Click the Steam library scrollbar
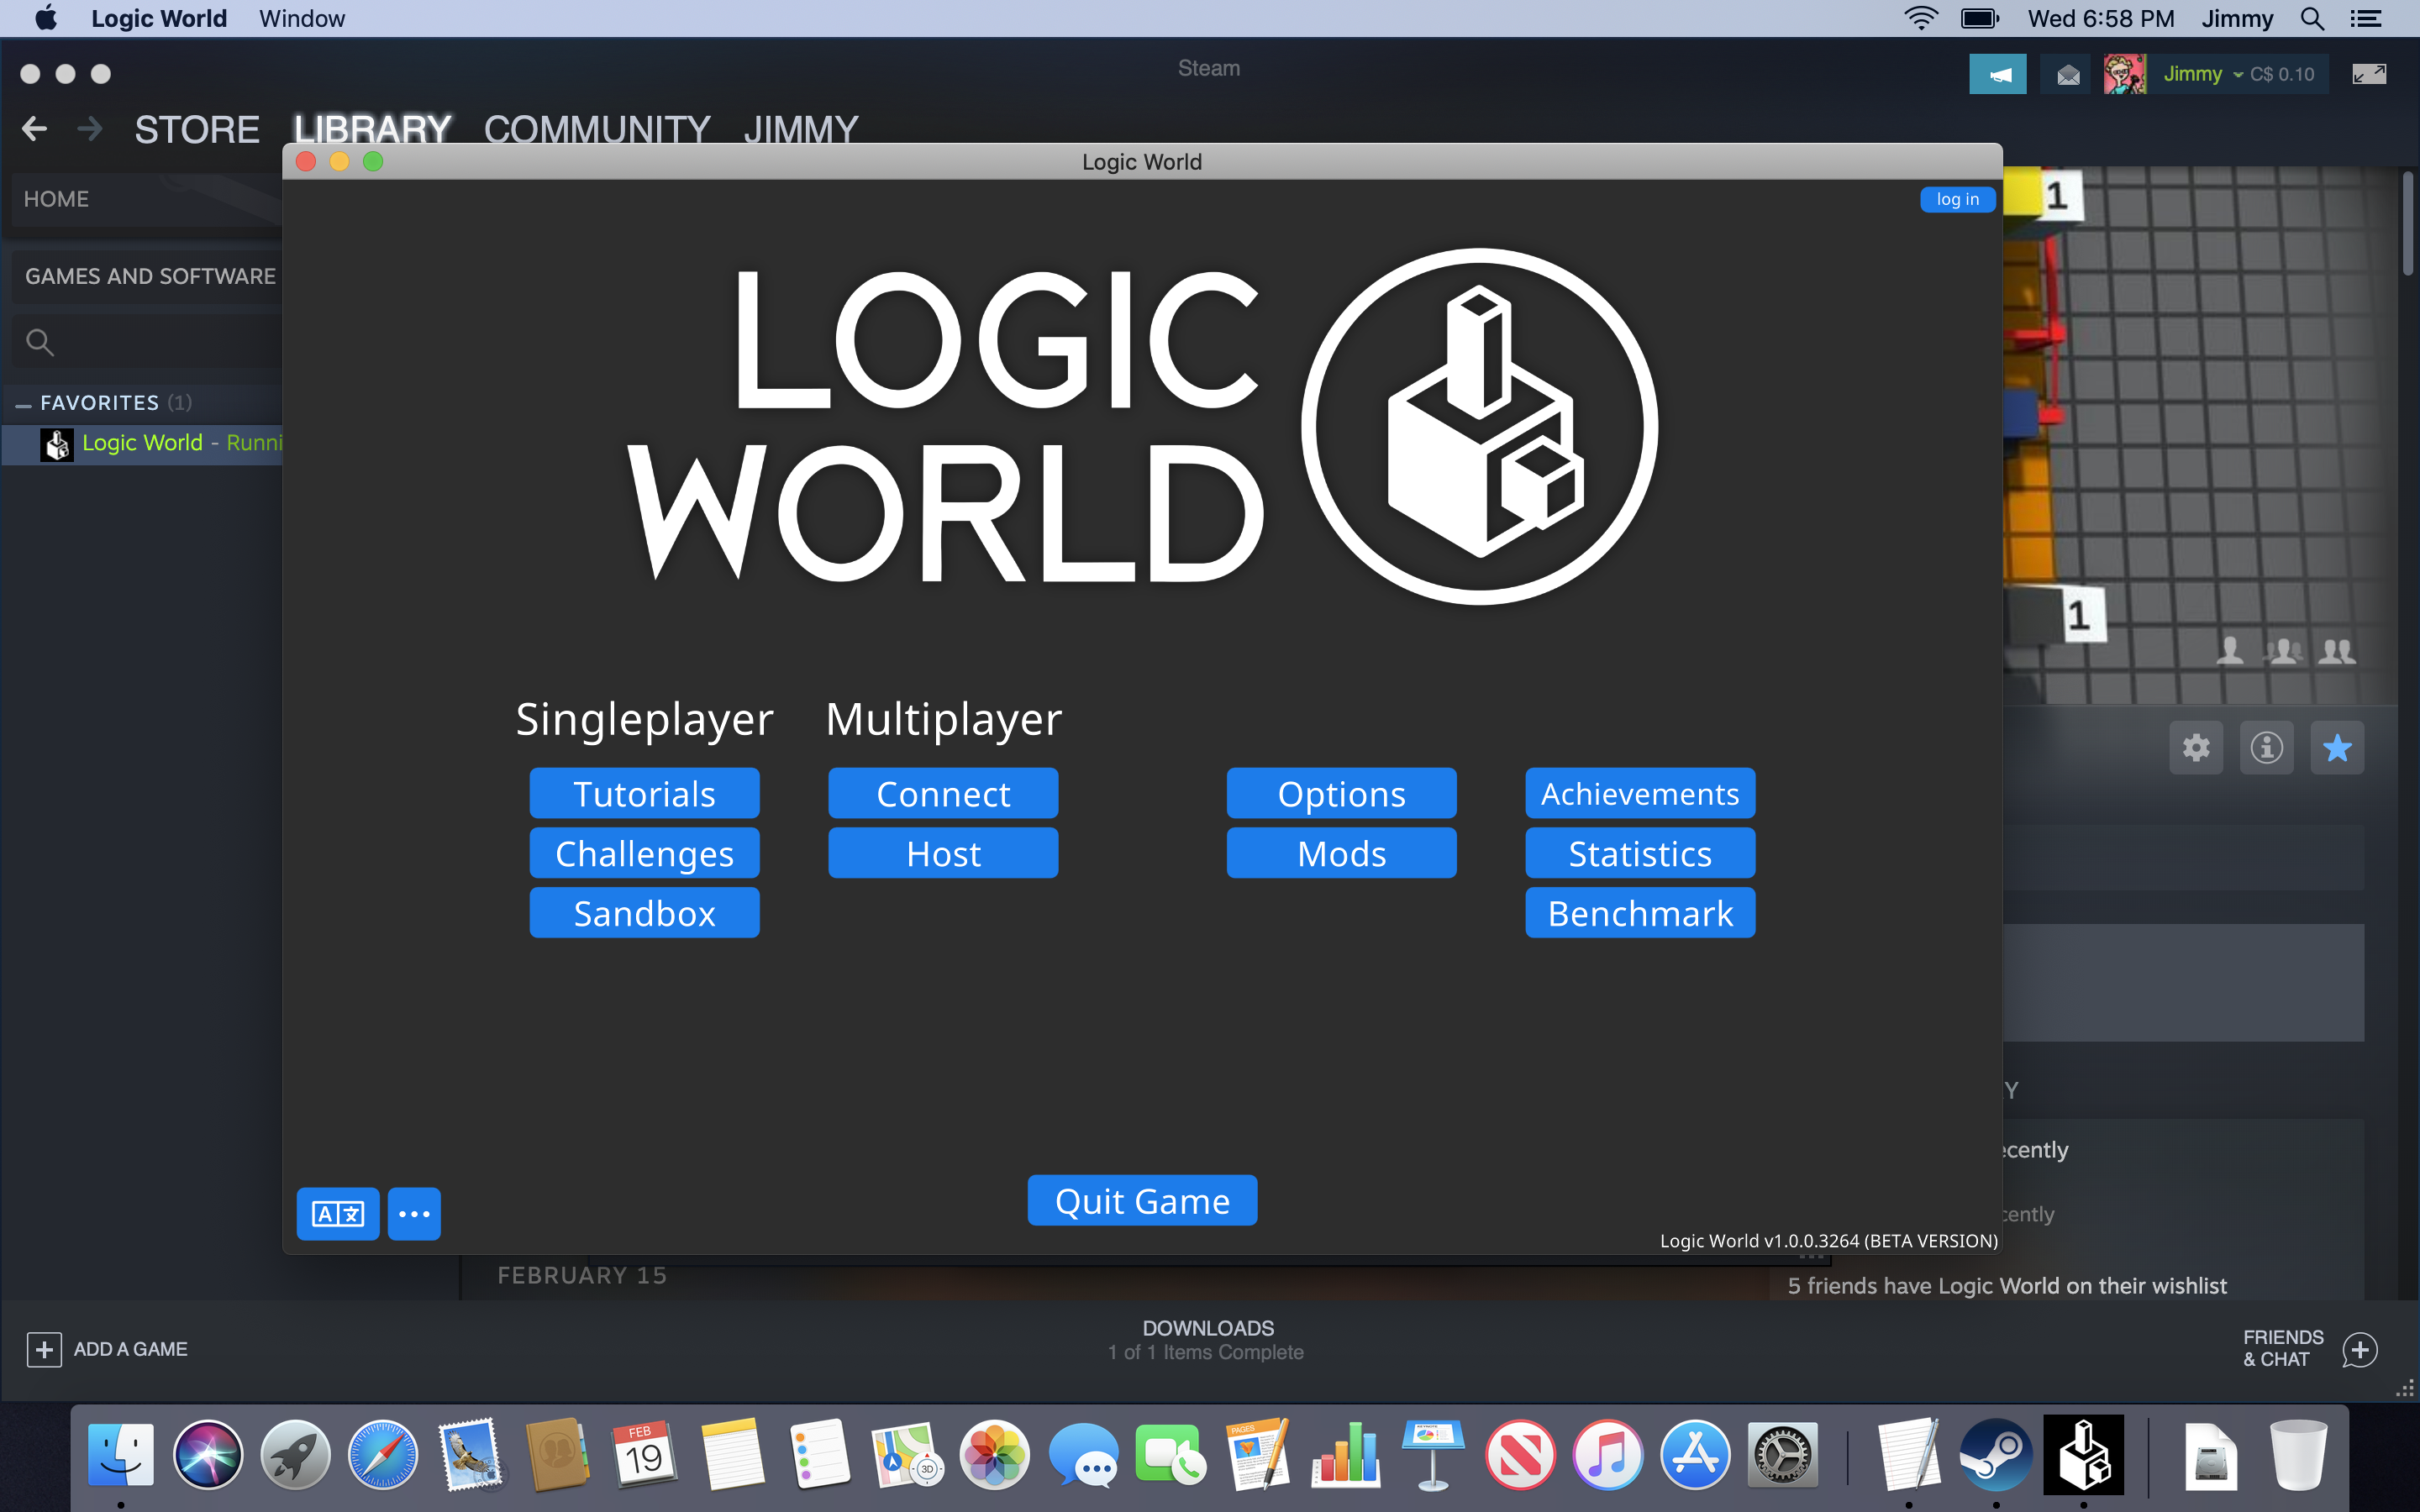Image resolution: width=2420 pixels, height=1512 pixels. pos(2408,224)
